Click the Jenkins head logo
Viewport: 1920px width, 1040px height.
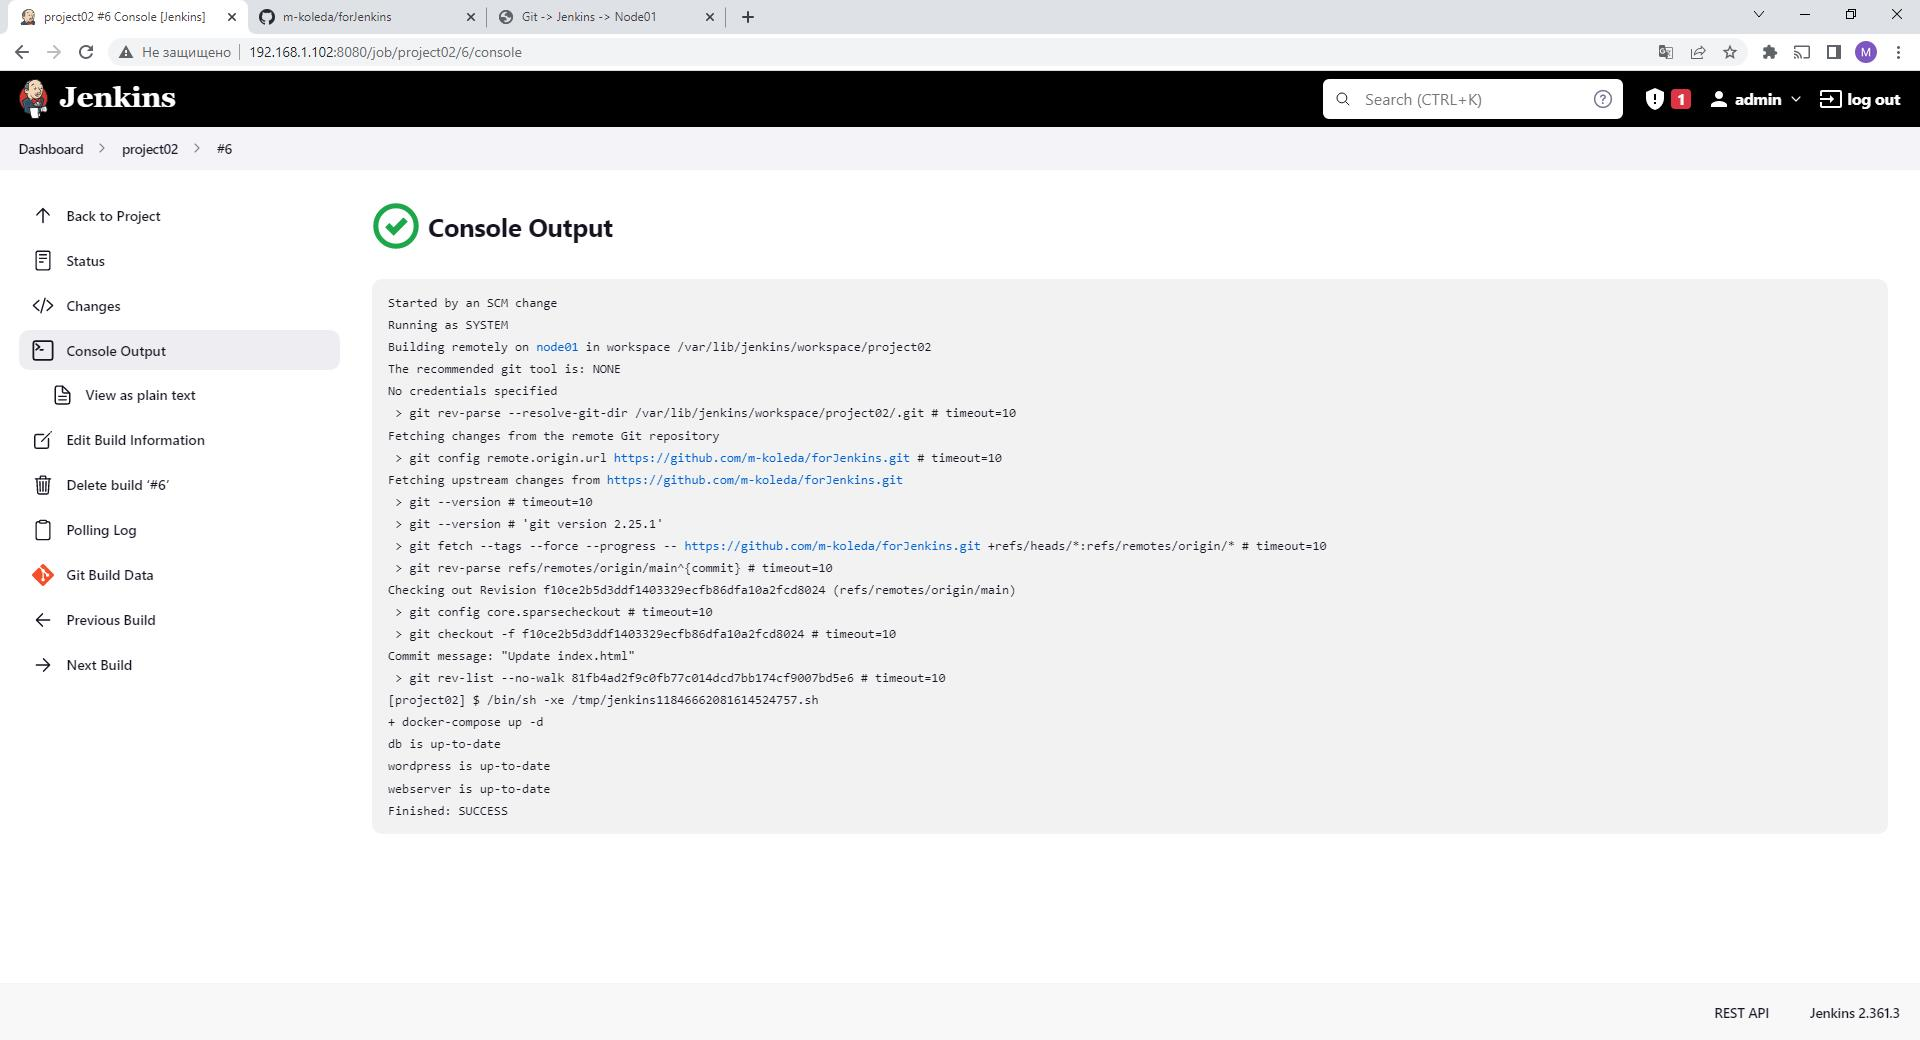coord(35,98)
